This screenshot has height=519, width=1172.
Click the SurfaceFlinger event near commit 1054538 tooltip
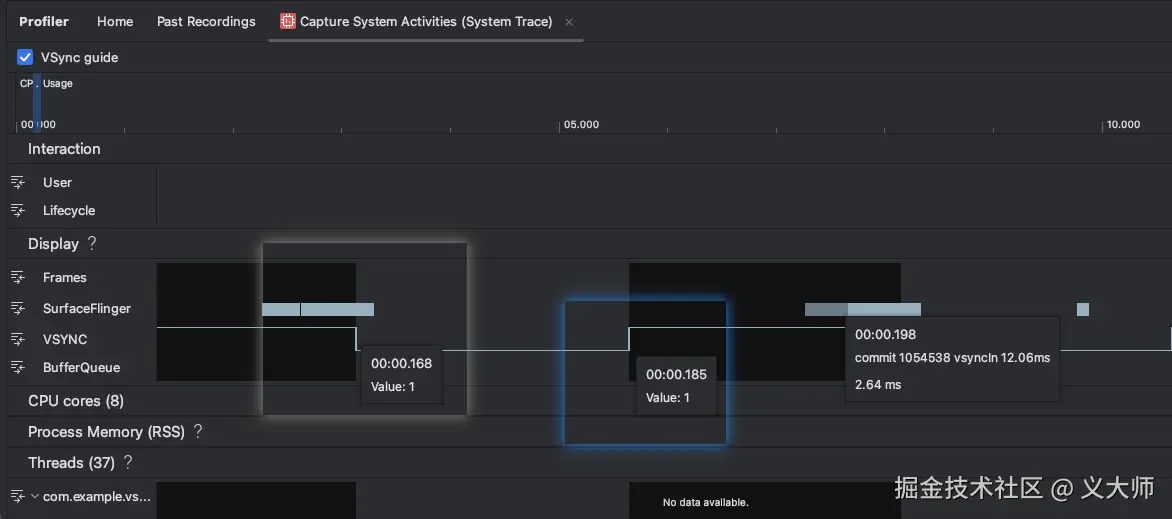click(883, 309)
